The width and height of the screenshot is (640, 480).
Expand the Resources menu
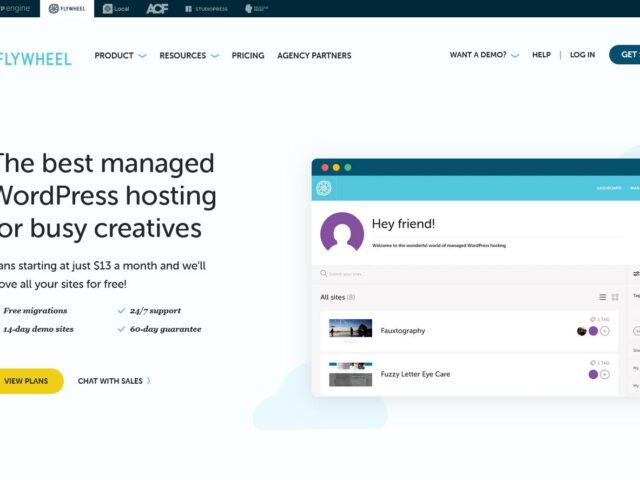click(x=189, y=56)
